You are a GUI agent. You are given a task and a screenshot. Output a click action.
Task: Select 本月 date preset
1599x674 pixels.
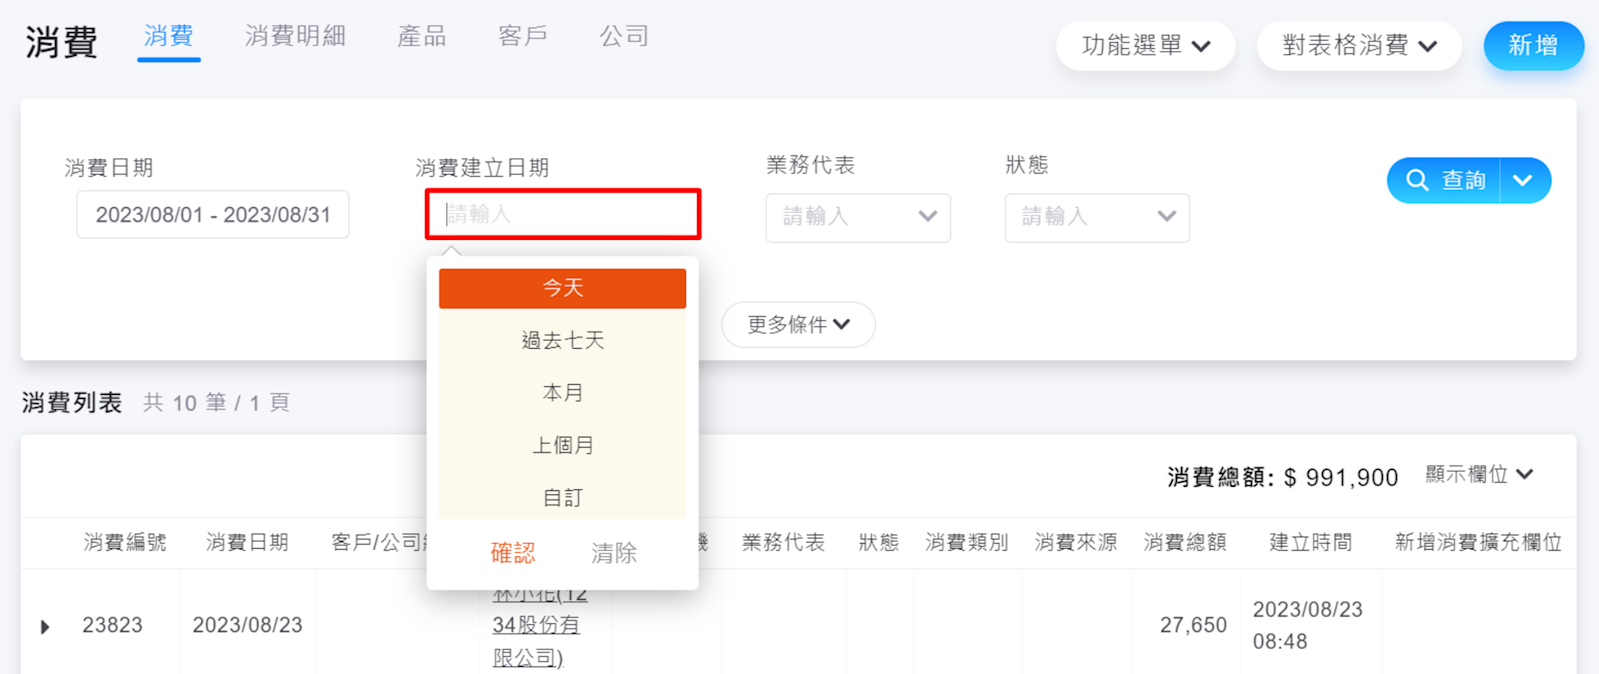point(562,393)
